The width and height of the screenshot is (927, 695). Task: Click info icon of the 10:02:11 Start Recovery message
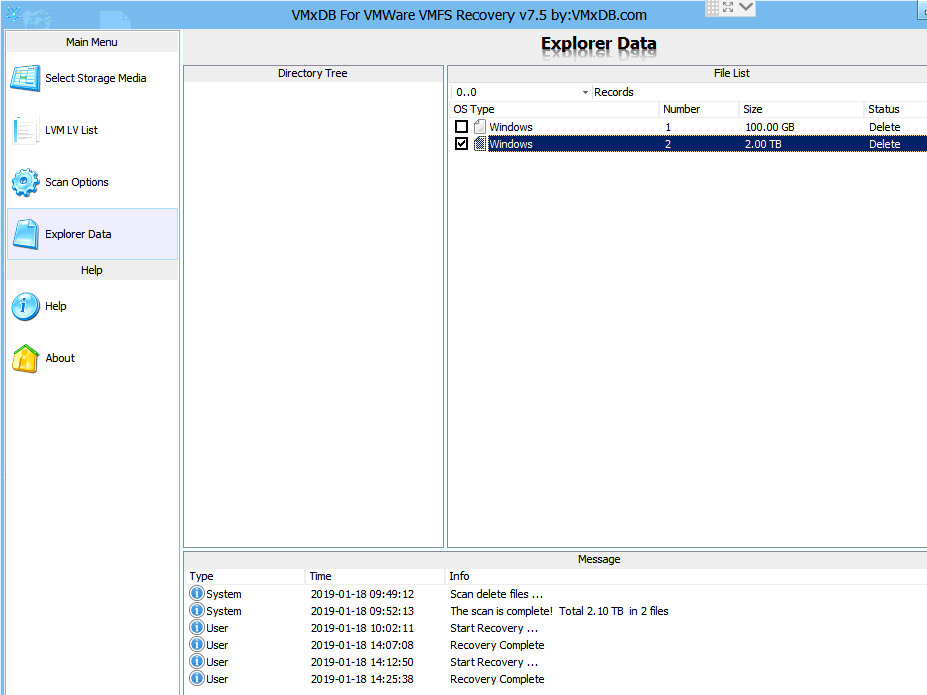tap(197, 627)
